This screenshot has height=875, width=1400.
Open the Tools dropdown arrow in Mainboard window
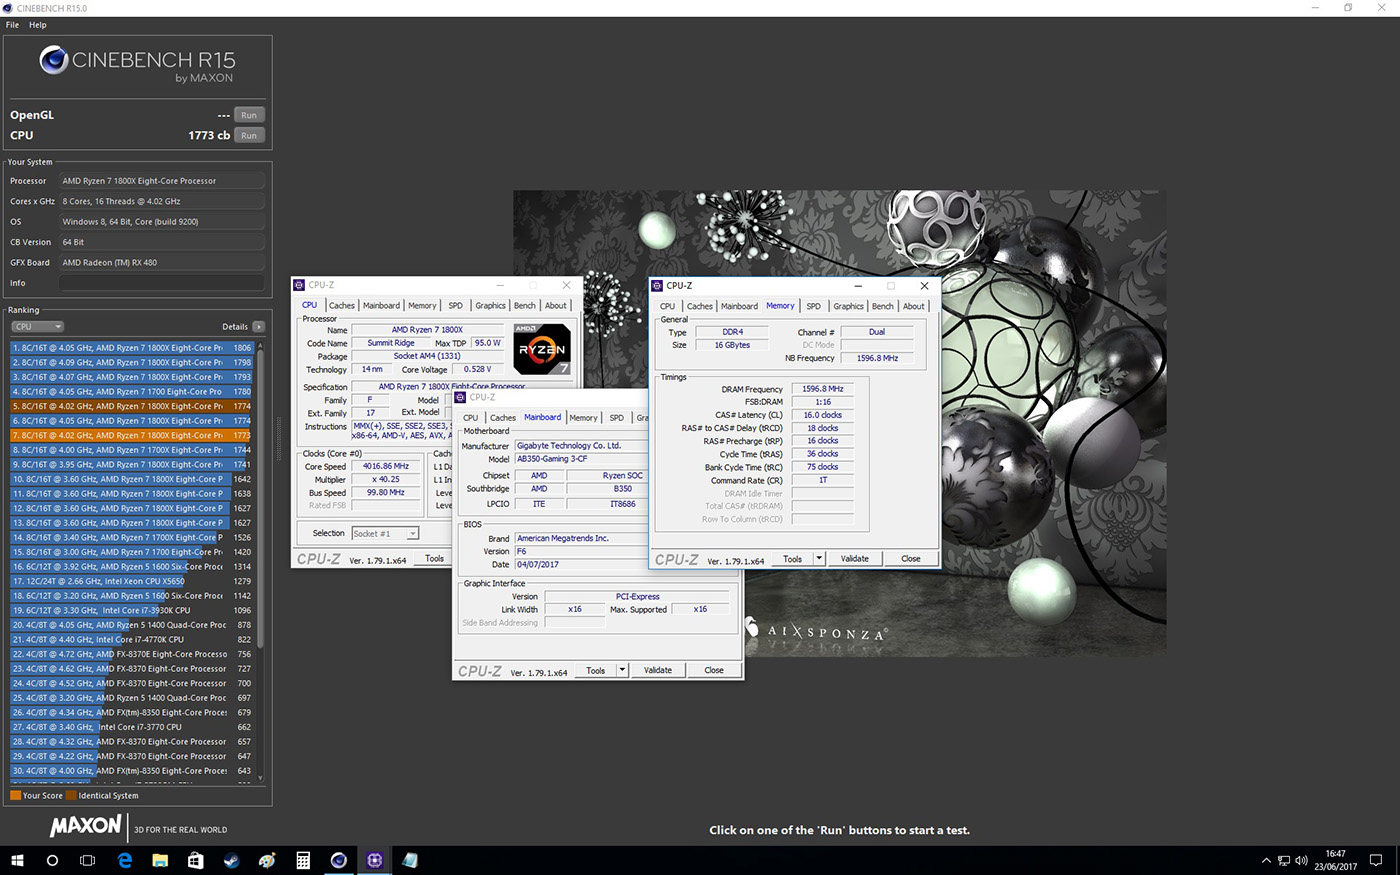coord(622,670)
